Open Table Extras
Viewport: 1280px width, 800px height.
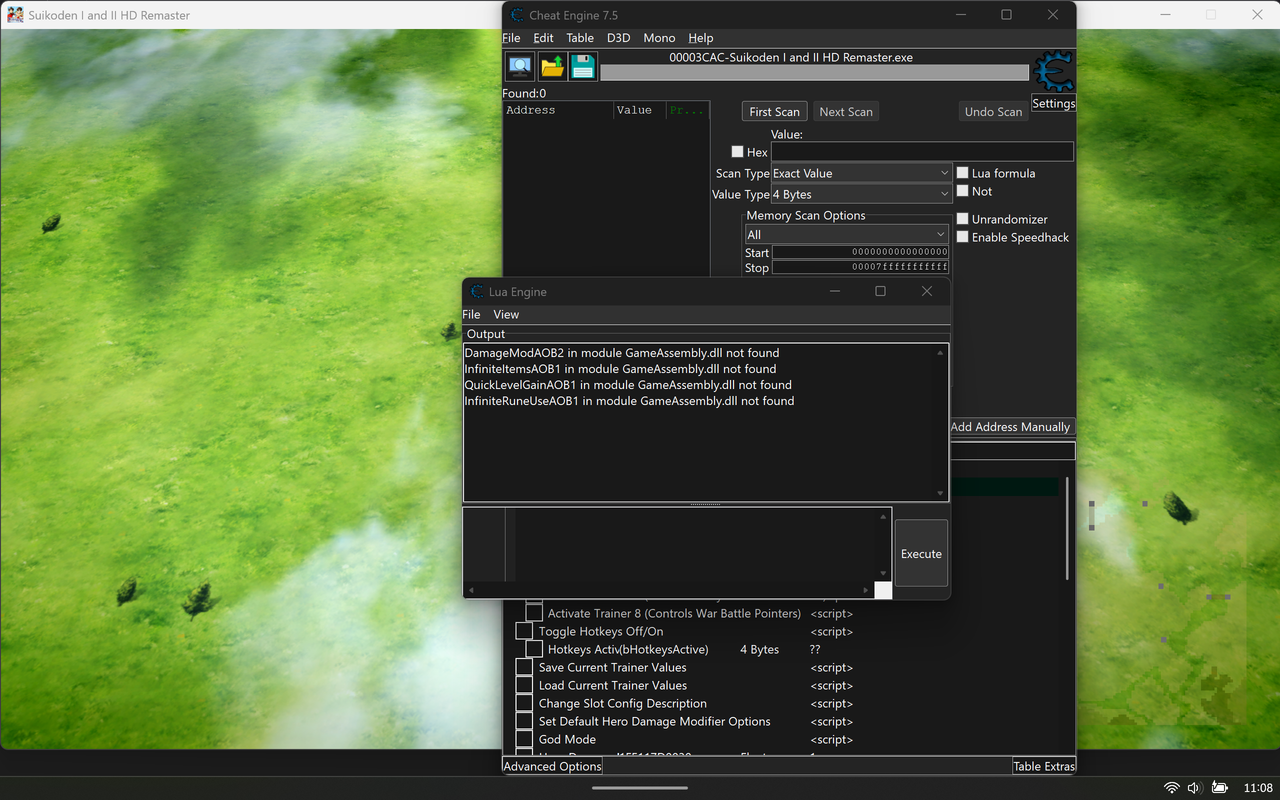click(1044, 766)
